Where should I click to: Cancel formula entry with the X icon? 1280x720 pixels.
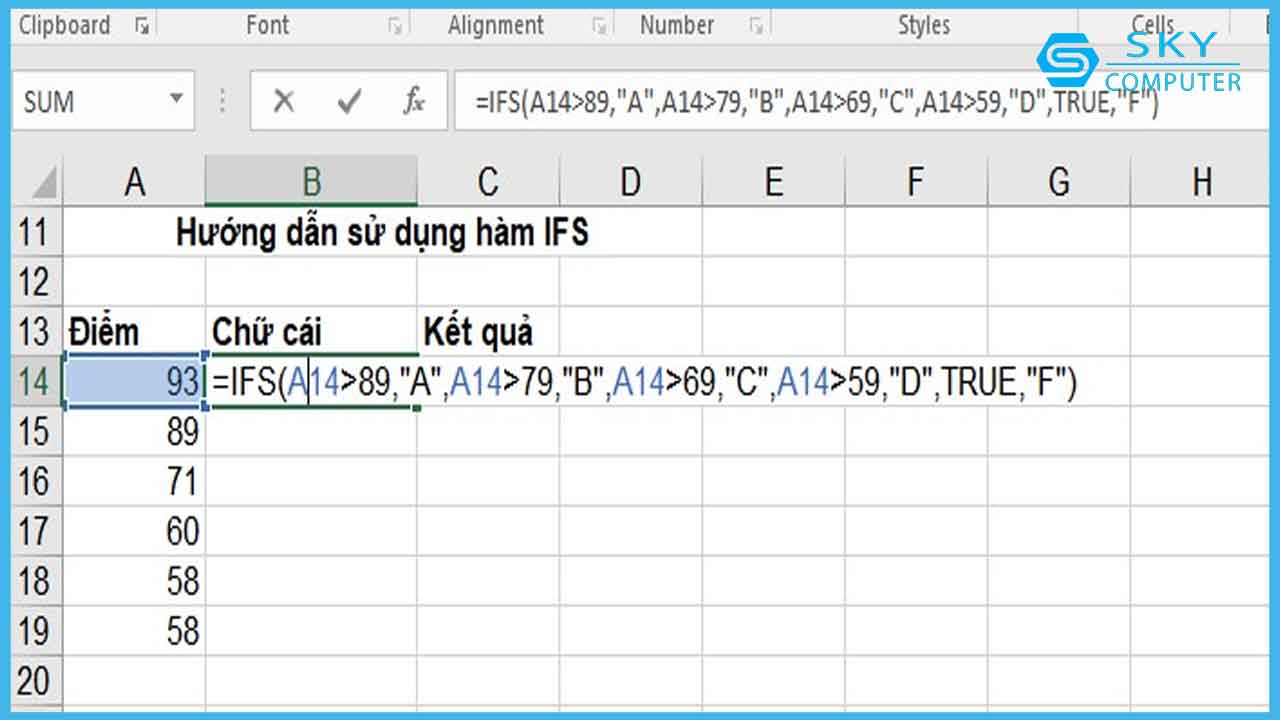[x=284, y=101]
